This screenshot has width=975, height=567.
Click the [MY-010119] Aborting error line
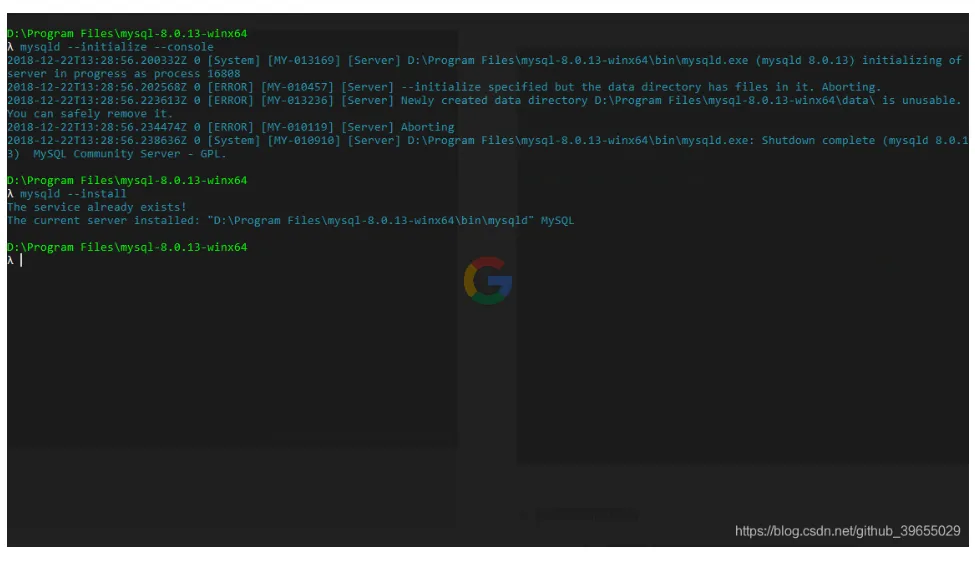[231, 127]
